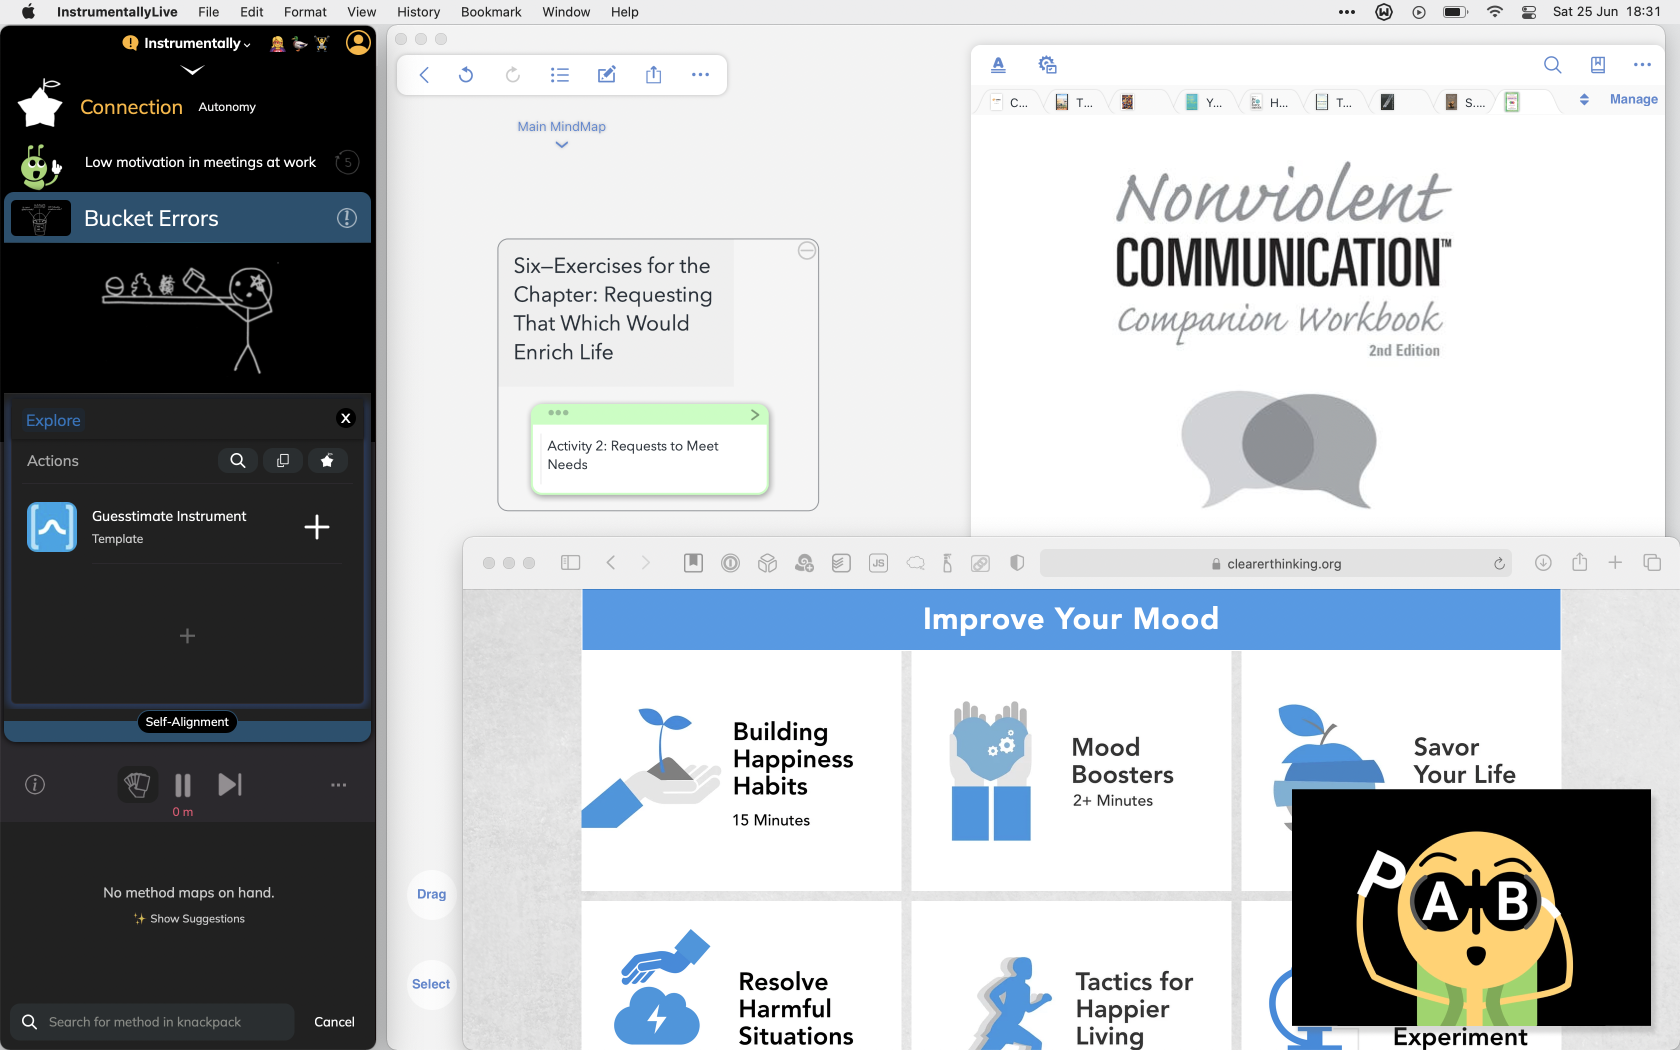
Task: Click the weightlifter emoji icon
Action: tap(321, 44)
